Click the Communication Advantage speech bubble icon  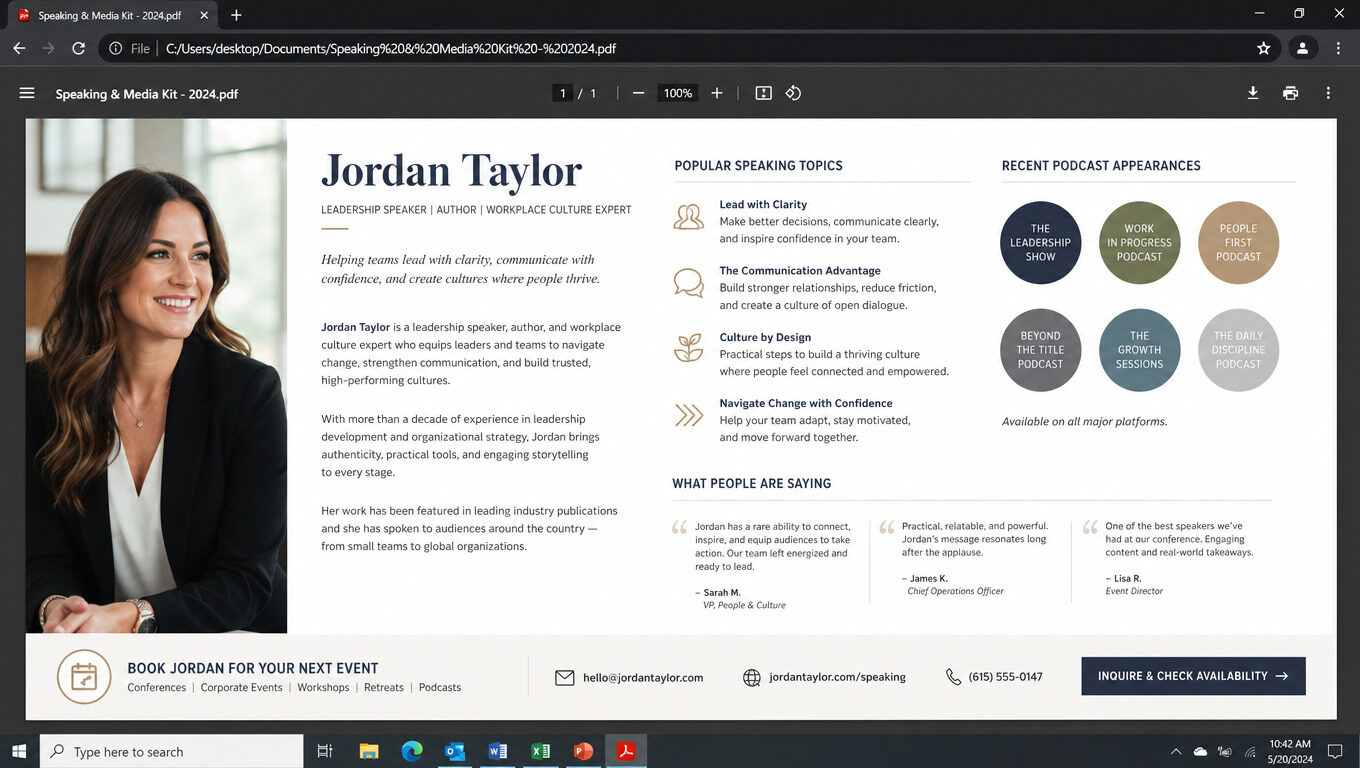click(689, 283)
